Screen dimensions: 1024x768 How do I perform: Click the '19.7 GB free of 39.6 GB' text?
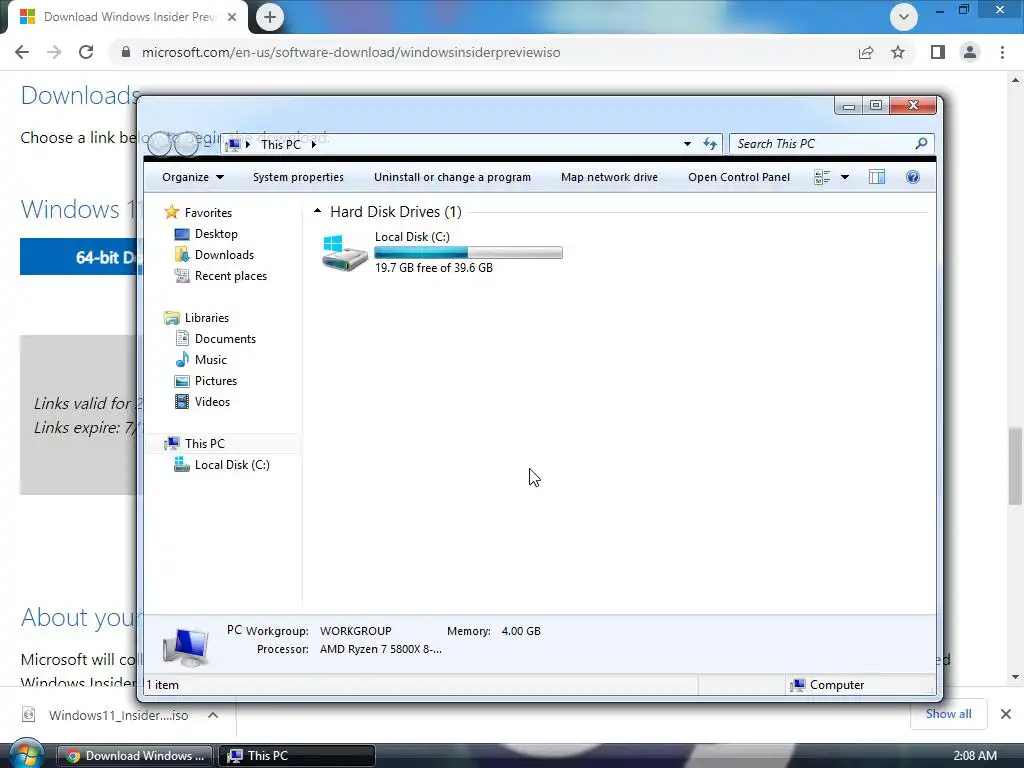pyautogui.click(x=434, y=268)
